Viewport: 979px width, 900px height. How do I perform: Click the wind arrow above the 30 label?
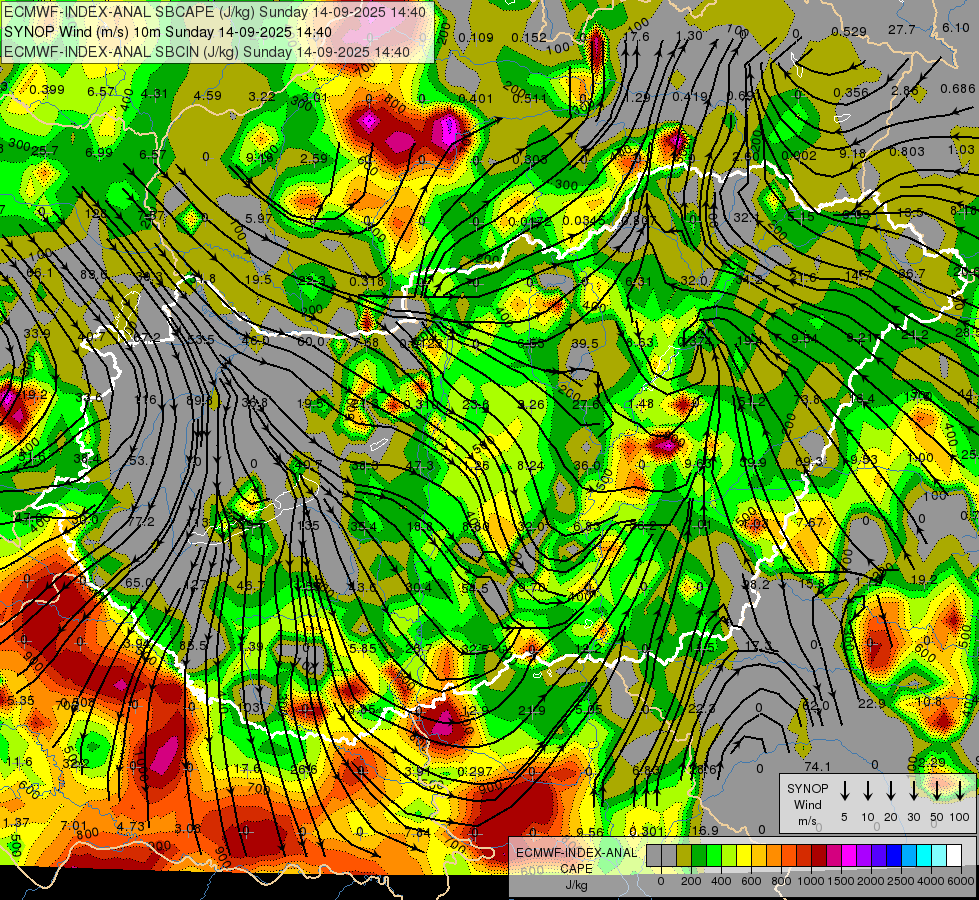pos(913,790)
